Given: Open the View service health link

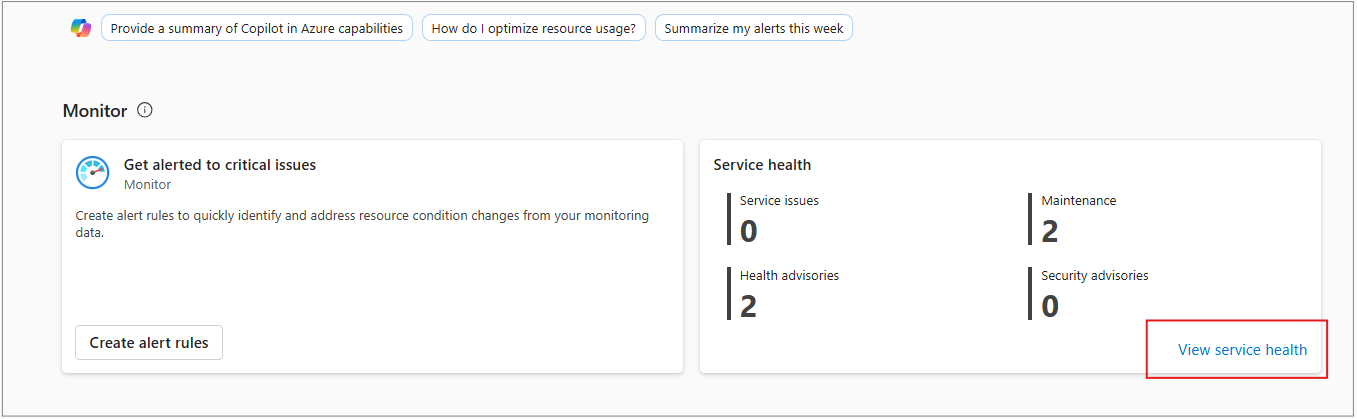Looking at the screenshot, I should 1242,350.
